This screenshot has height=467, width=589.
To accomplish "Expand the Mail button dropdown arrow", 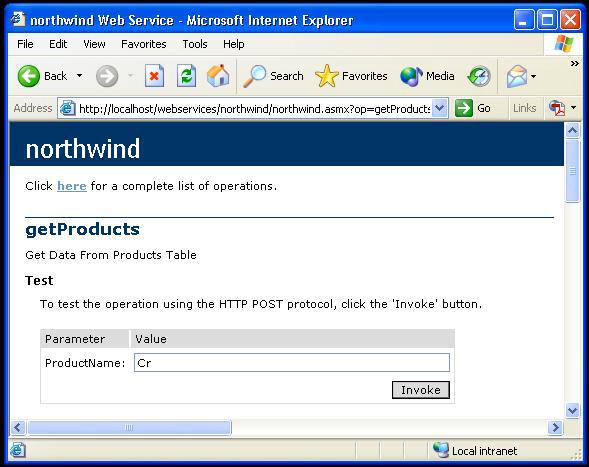I will (x=533, y=76).
